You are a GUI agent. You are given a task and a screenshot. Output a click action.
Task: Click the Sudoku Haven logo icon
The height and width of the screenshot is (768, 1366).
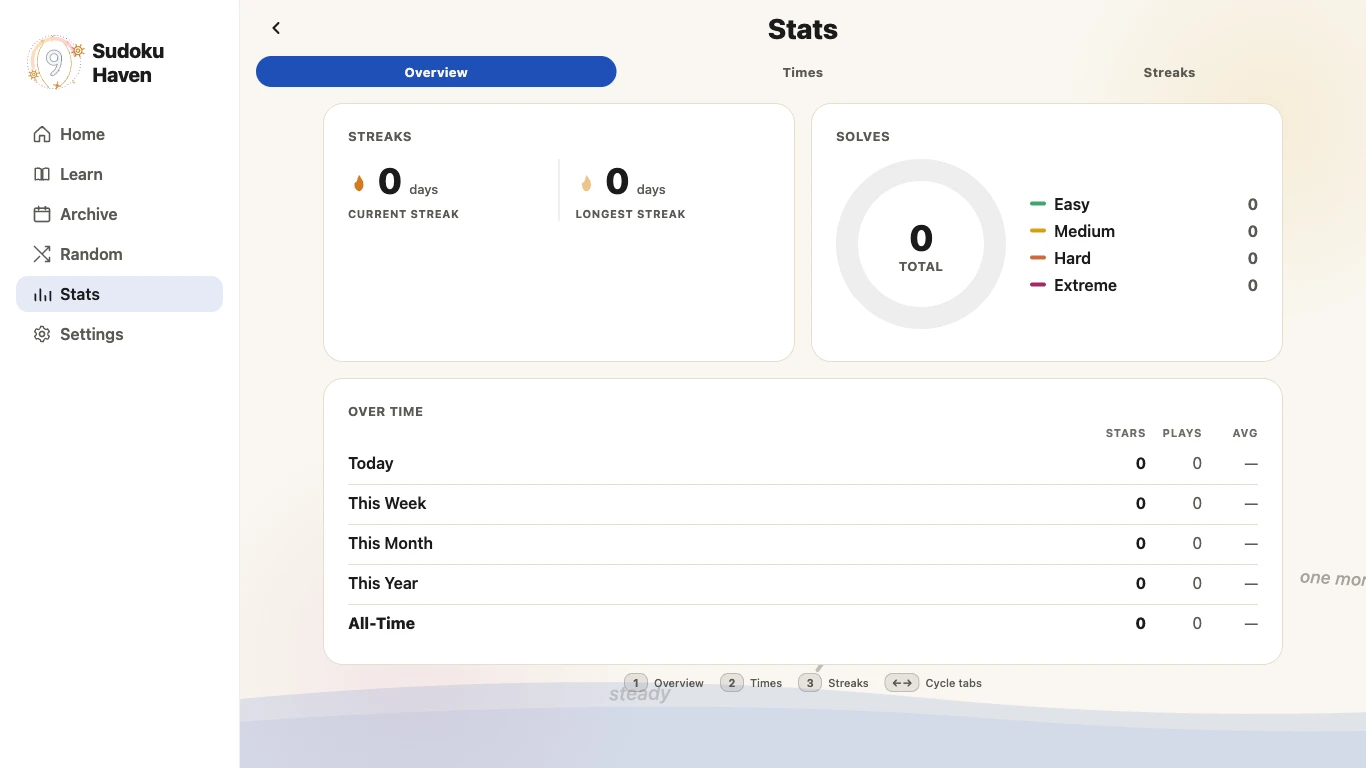(x=55, y=62)
